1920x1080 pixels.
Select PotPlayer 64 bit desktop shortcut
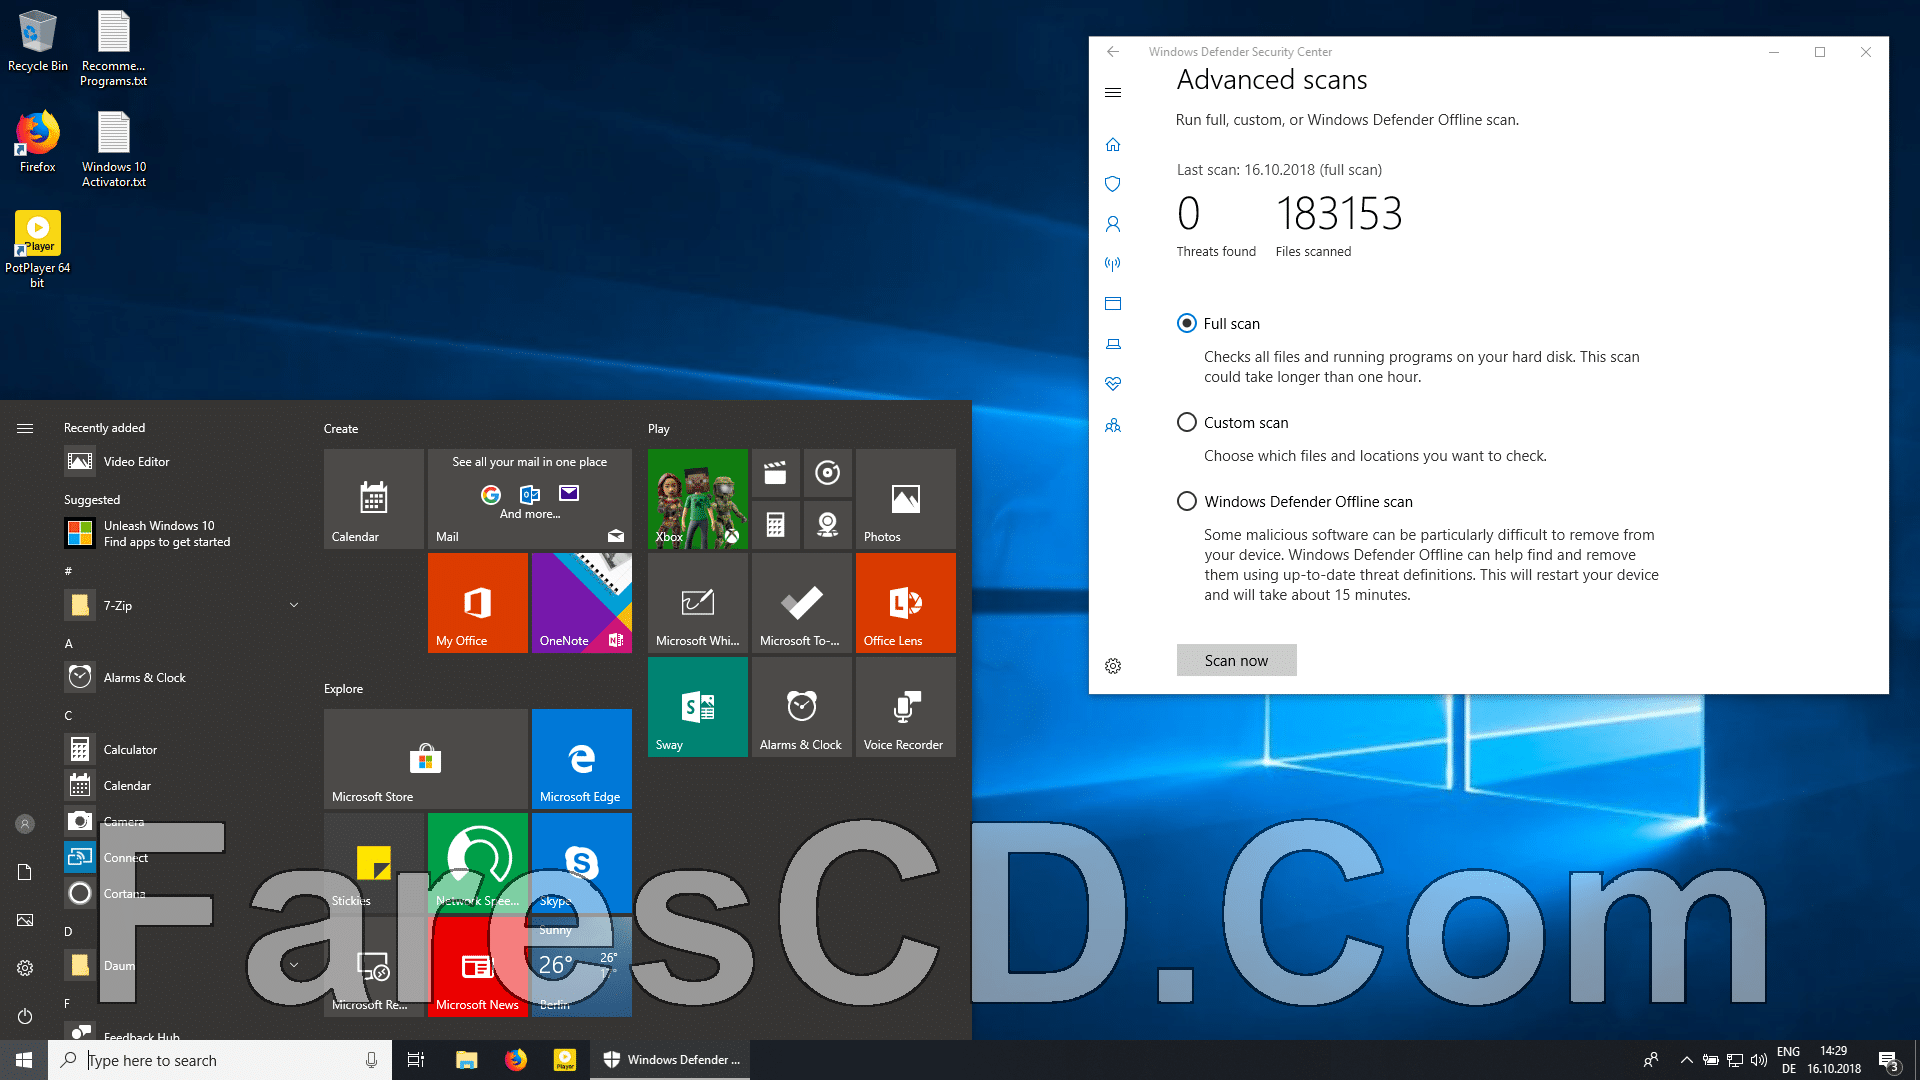pos(38,250)
